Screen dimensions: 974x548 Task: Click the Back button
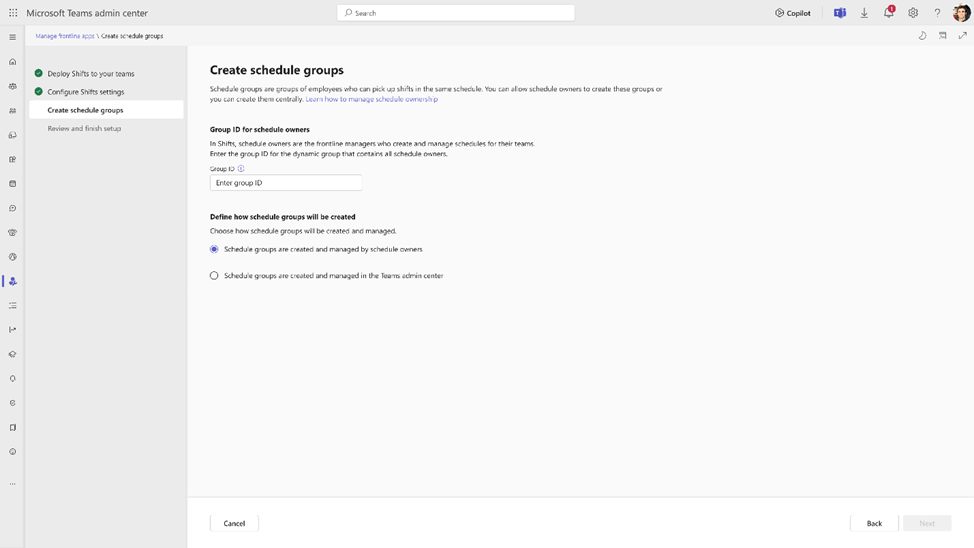874,523
